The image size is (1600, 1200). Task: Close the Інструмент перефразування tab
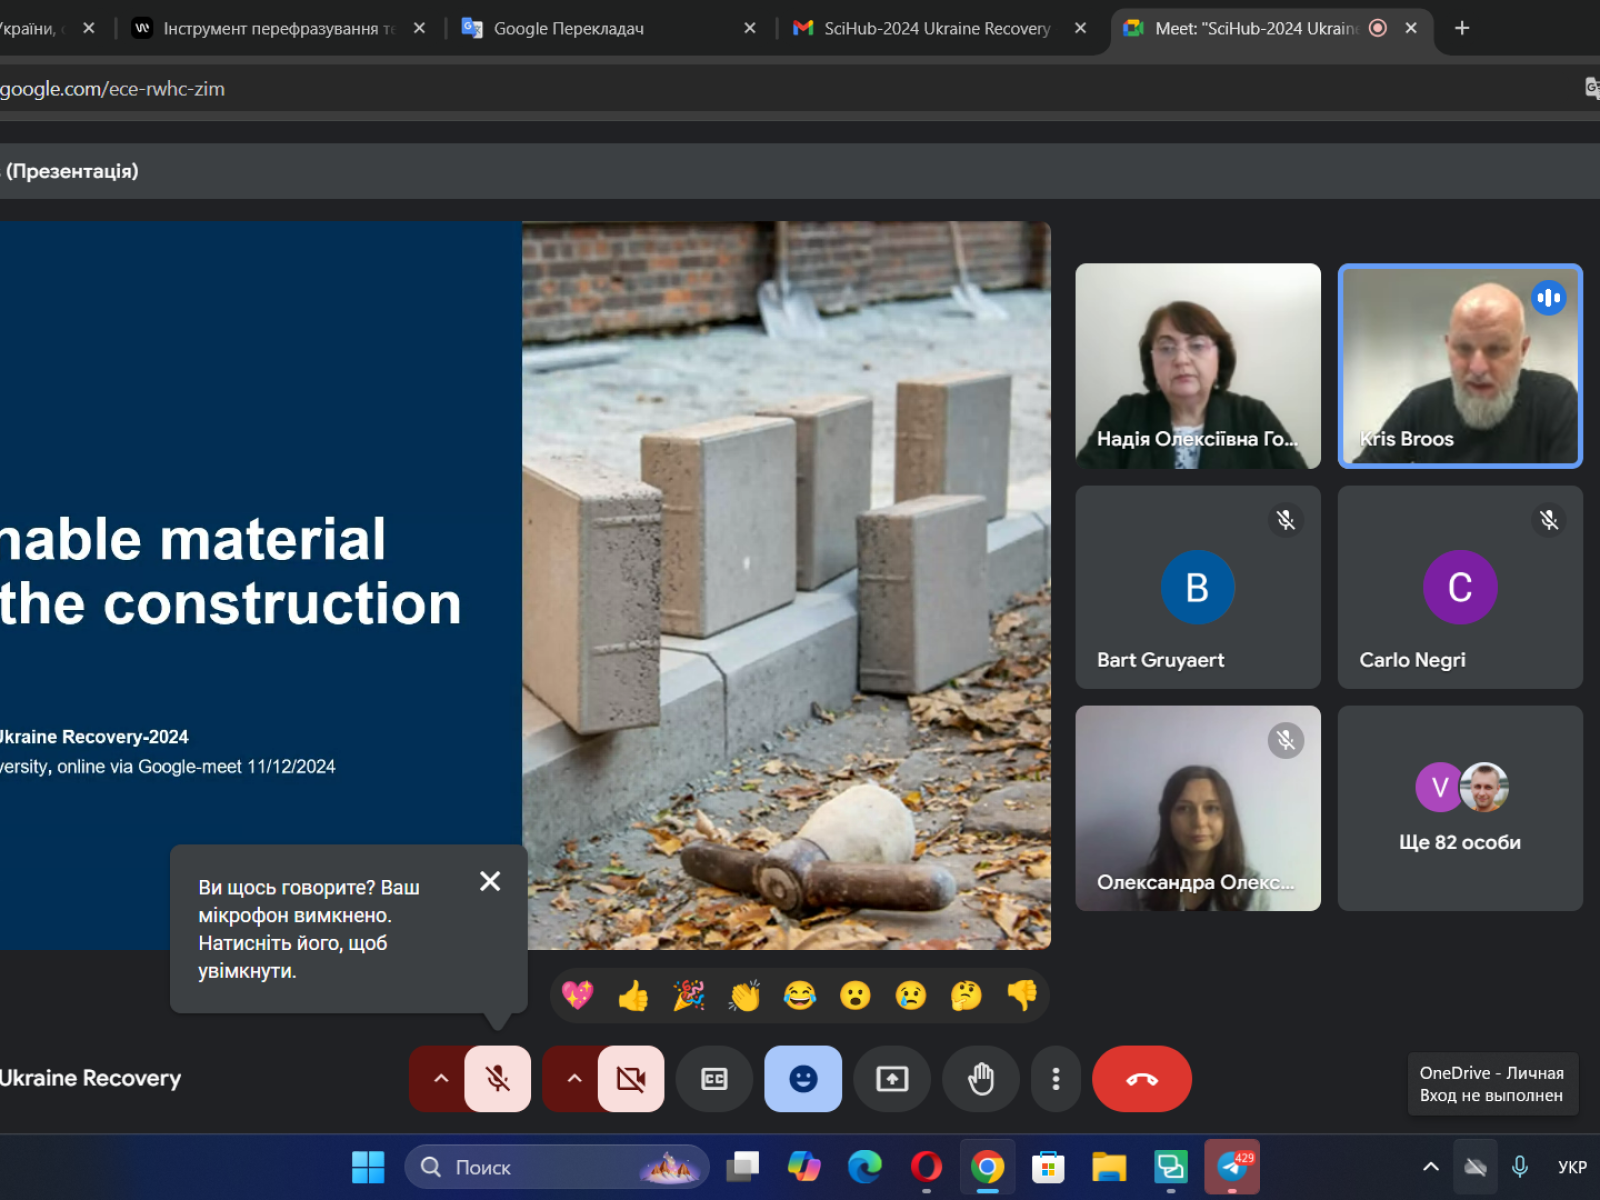419,28
